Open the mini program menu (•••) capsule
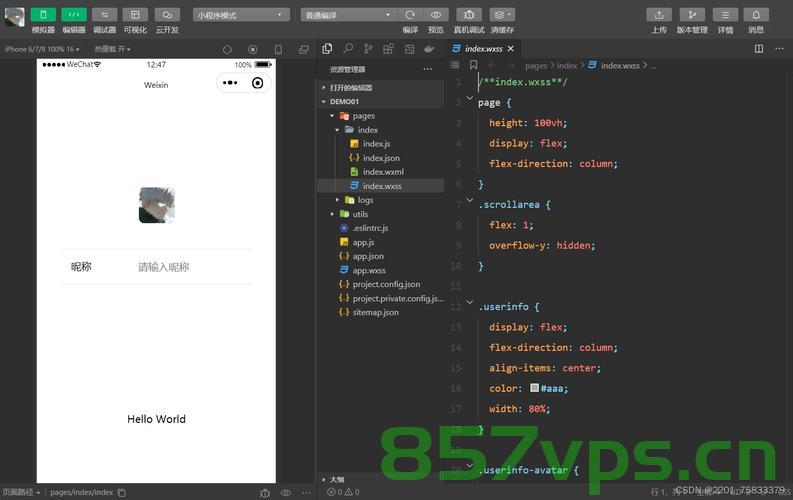793x500 pixels. pos(230,83)
